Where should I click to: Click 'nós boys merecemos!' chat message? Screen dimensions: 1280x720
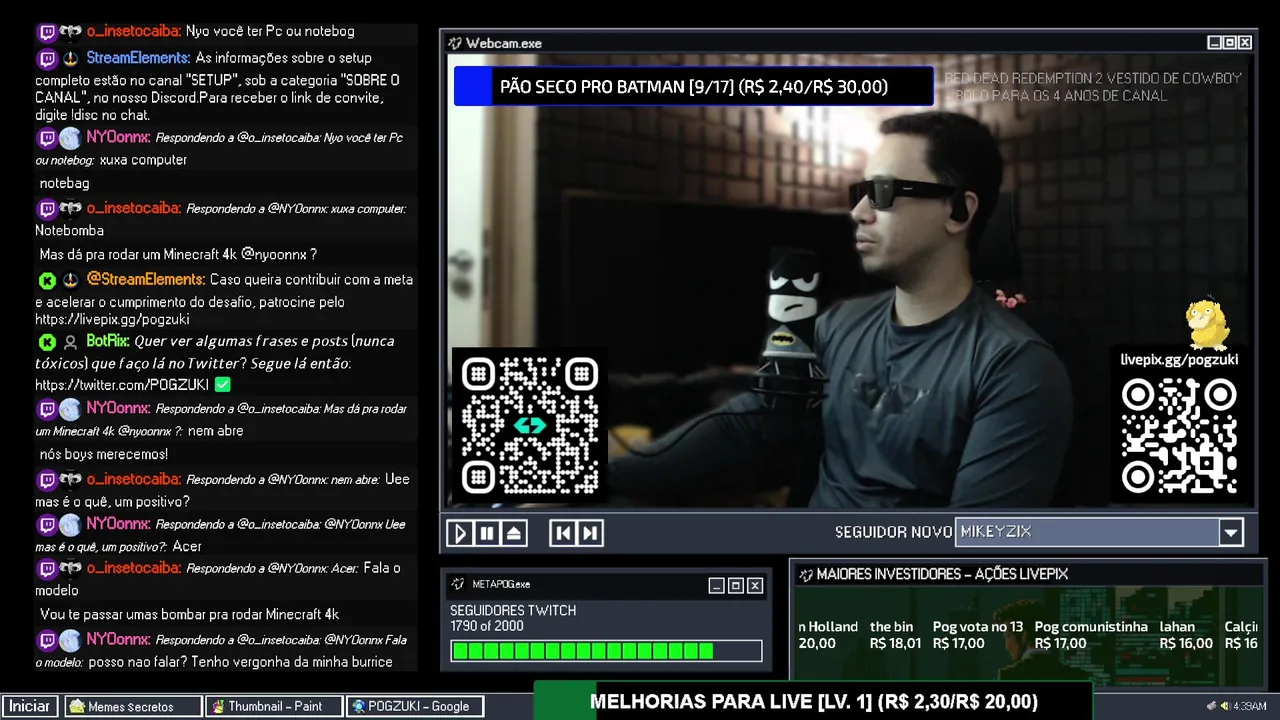coord(104,454)
